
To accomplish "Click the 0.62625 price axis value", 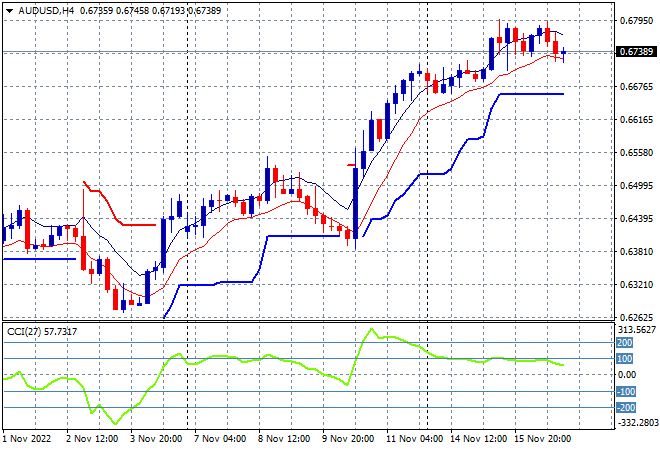I will [x=636, y=317].
